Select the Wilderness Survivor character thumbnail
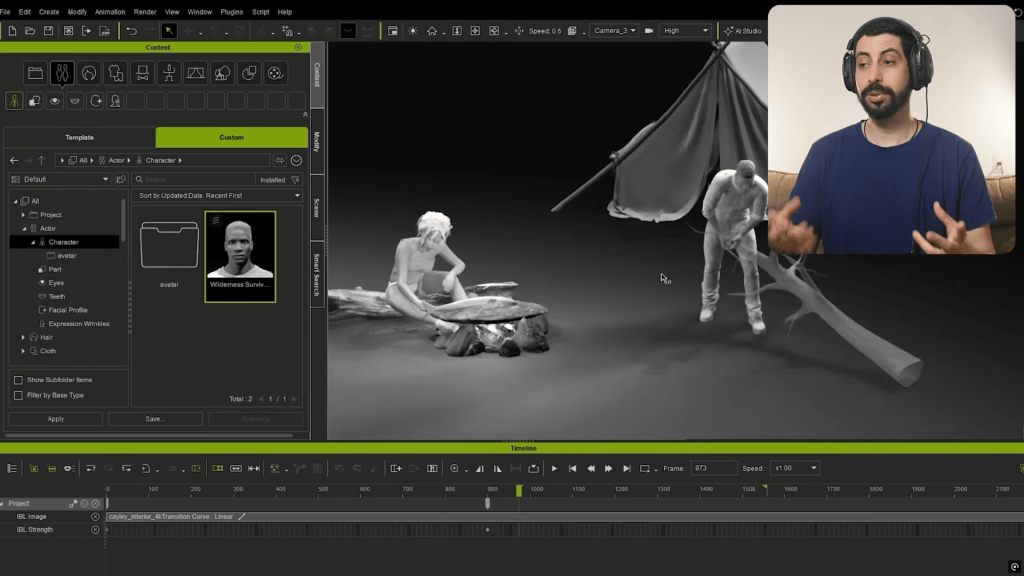 (240, 257)
